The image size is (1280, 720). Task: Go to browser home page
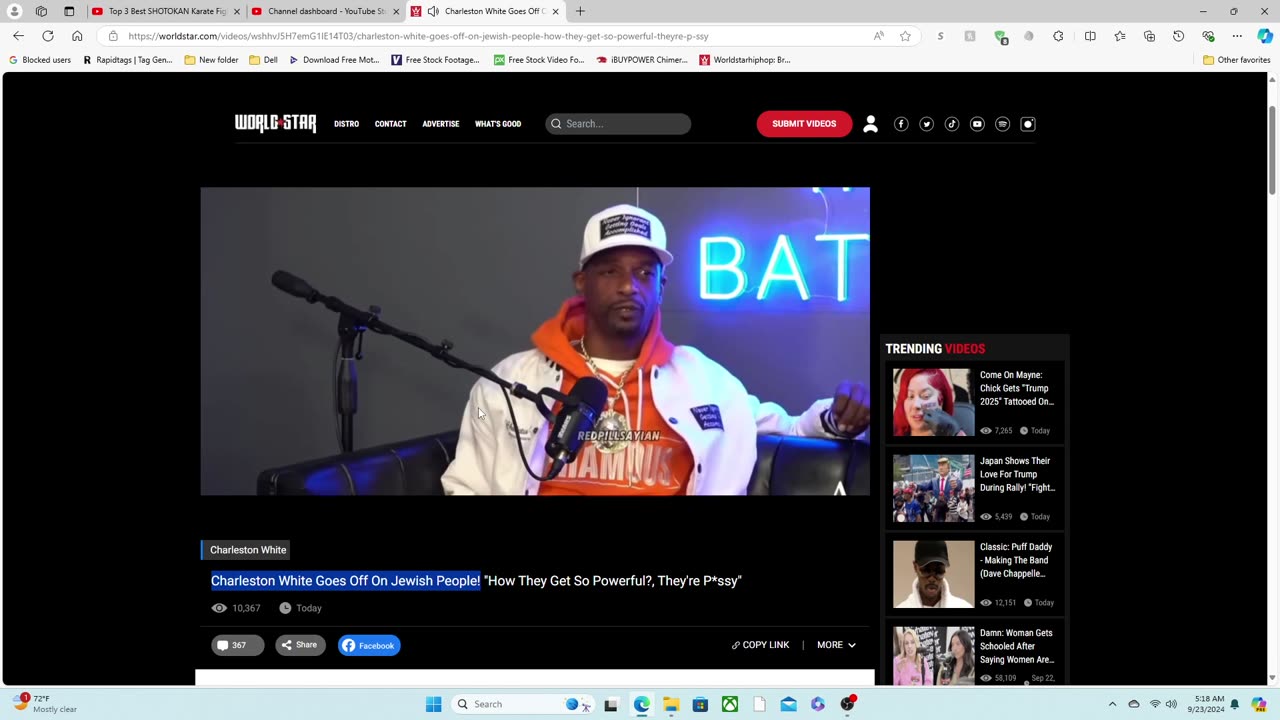(x=77, y=36)
